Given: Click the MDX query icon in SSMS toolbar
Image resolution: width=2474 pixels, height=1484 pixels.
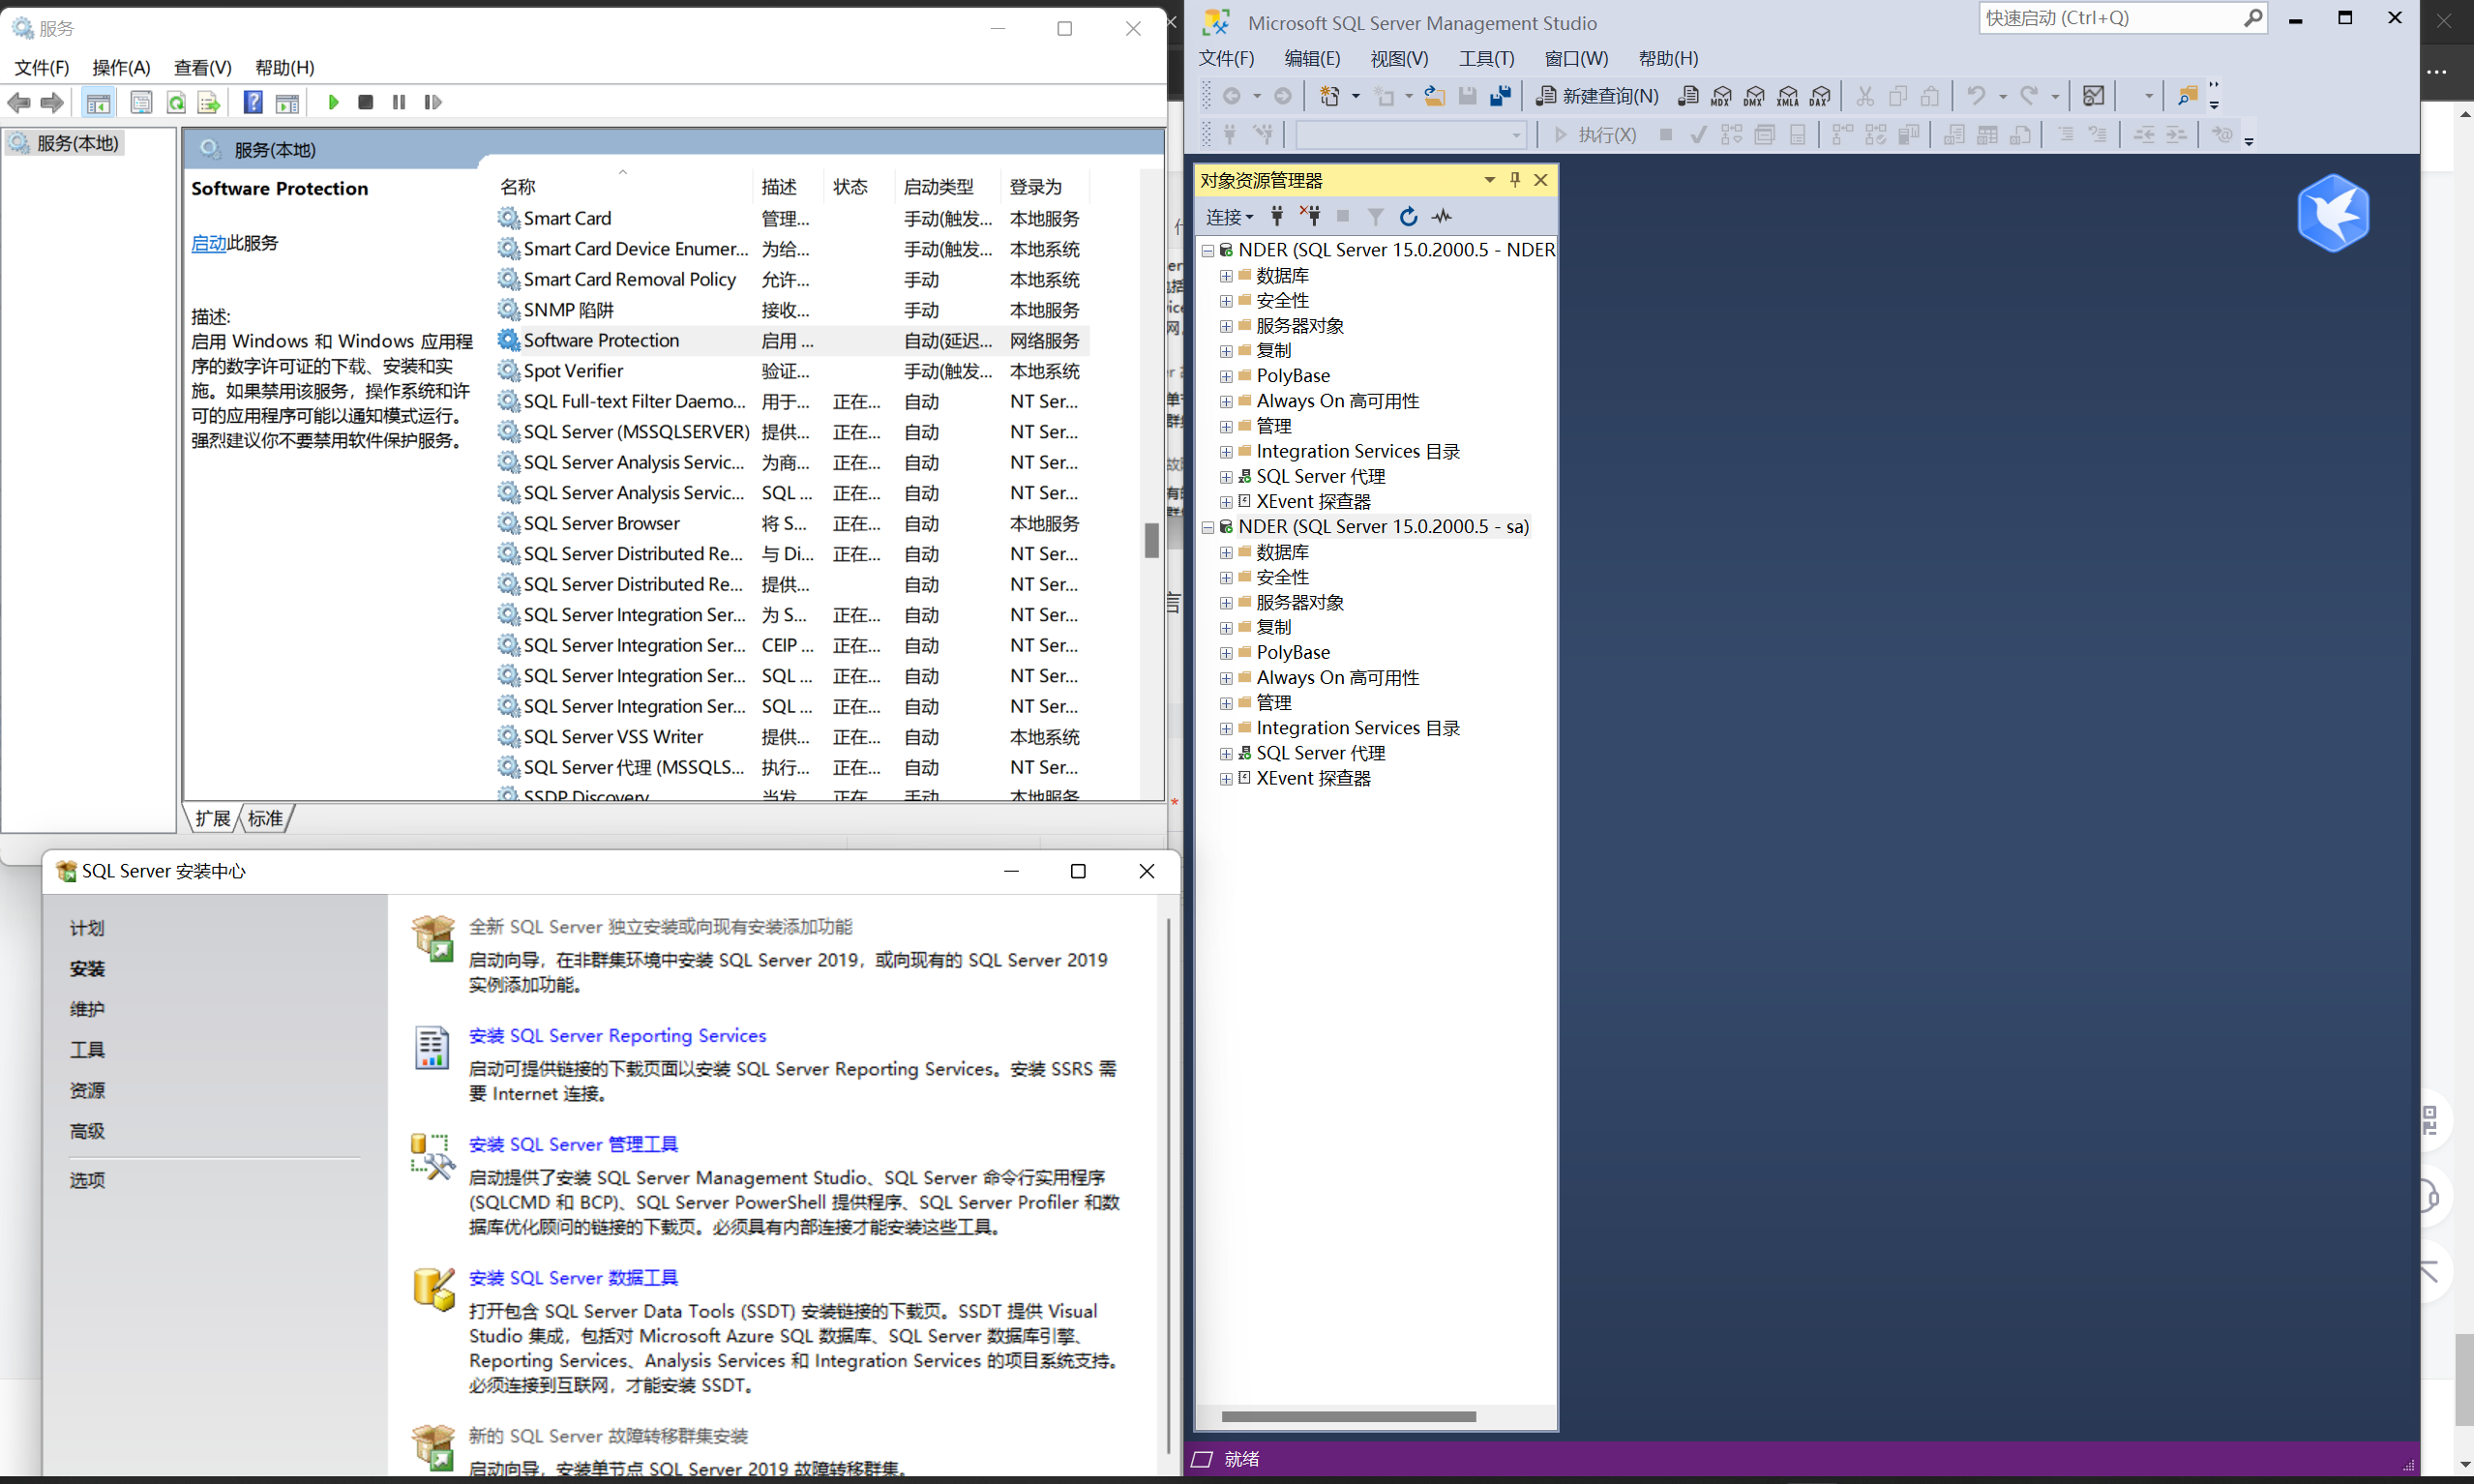Looking at the screenshot, I should click(1721, 96).
